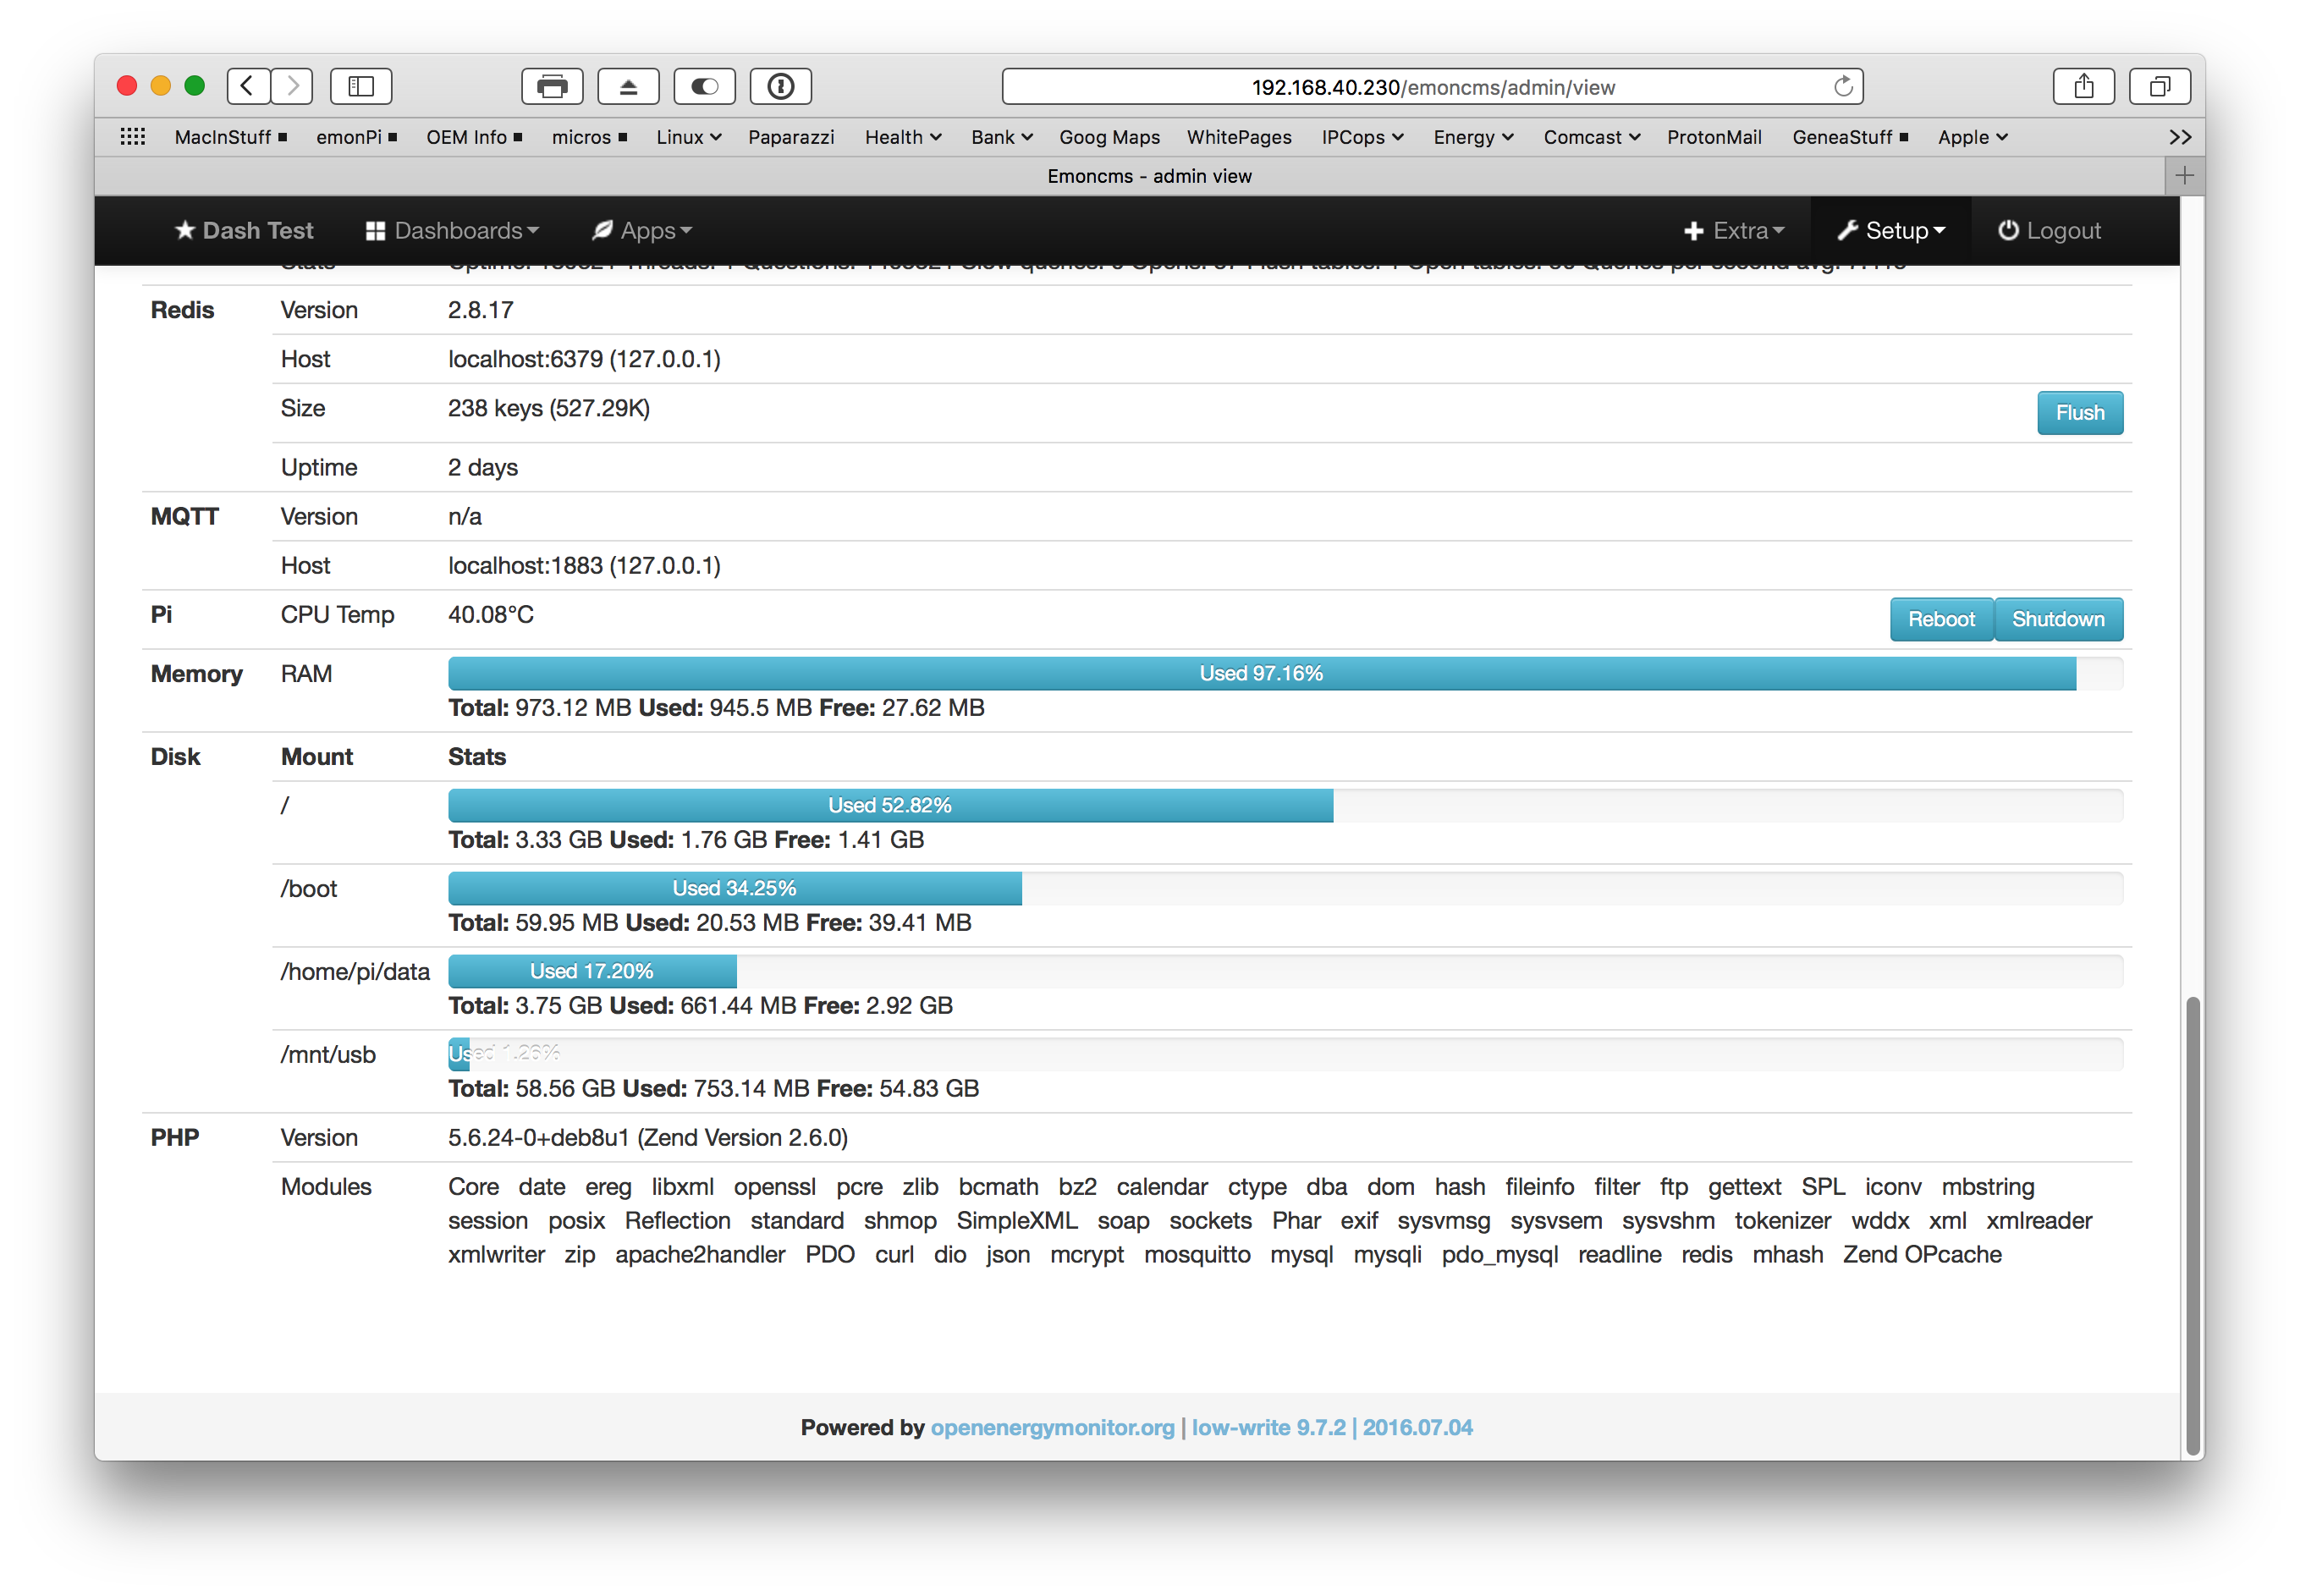
Task: Click the /home/pi/data Used 17.20% bar
Action: 592,972
